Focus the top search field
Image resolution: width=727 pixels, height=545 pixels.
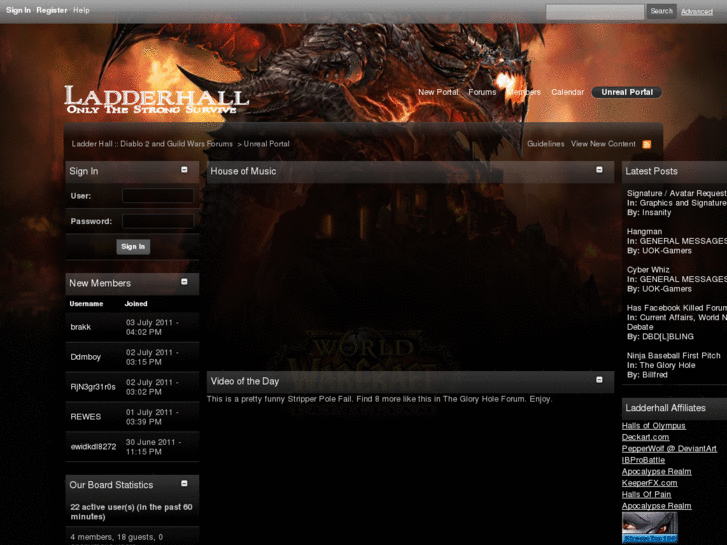point(595,12)
